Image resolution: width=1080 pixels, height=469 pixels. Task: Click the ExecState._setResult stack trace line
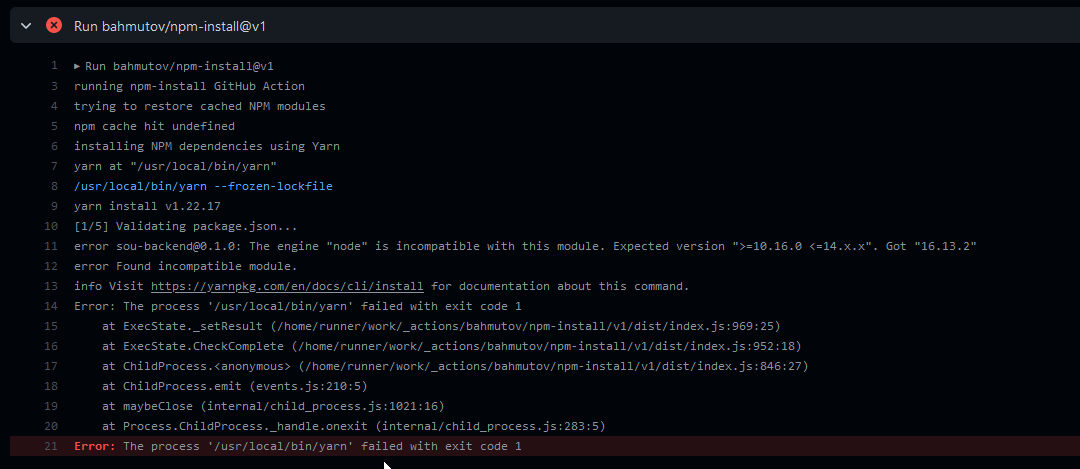click(x=441, y=326)
